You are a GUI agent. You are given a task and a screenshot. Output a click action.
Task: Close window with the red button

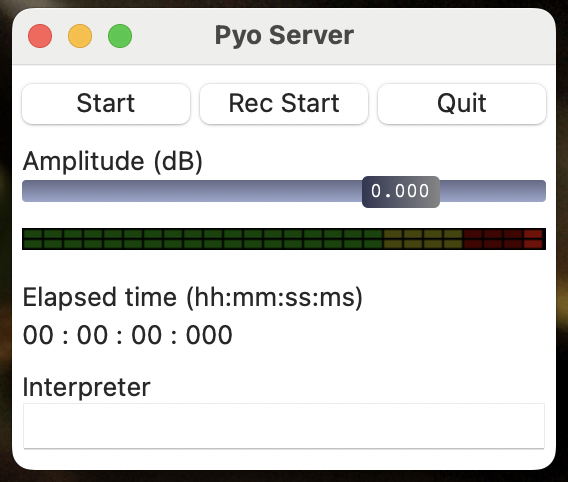tap(40, 36)
